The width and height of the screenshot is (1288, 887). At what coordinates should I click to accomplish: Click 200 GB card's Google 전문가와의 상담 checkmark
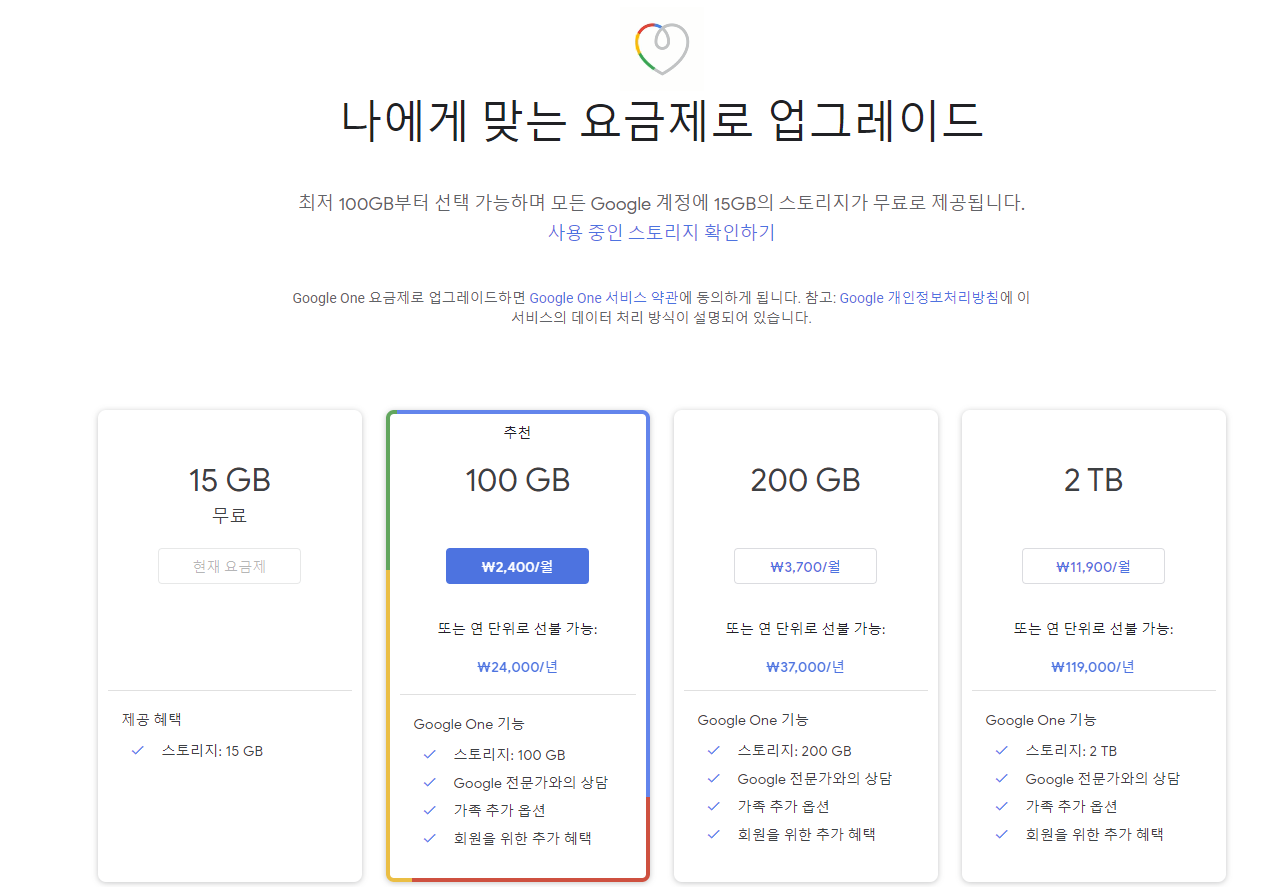click(x=714, y=778)
